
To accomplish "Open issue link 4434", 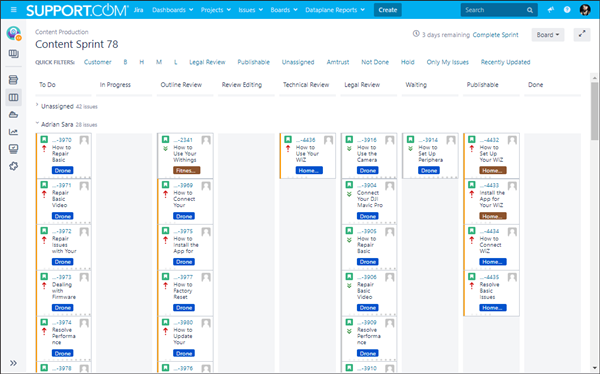I will 489,231.
